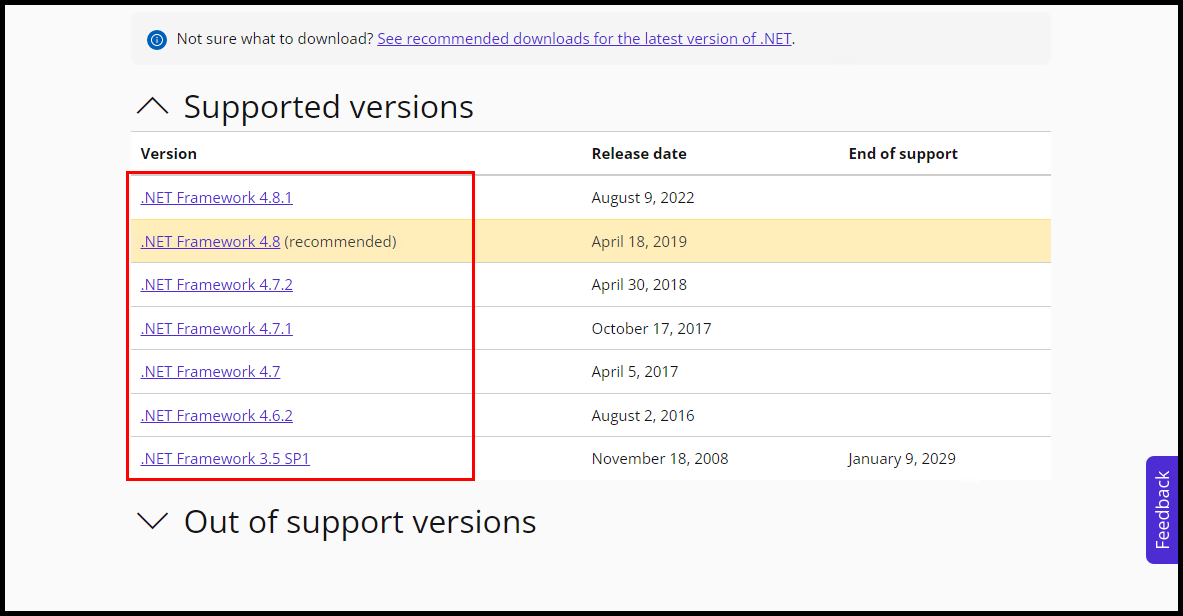Open the .NET Framework 4.7 link
Viewport: 1183px width, 616px height.
(x=210, y=371)
